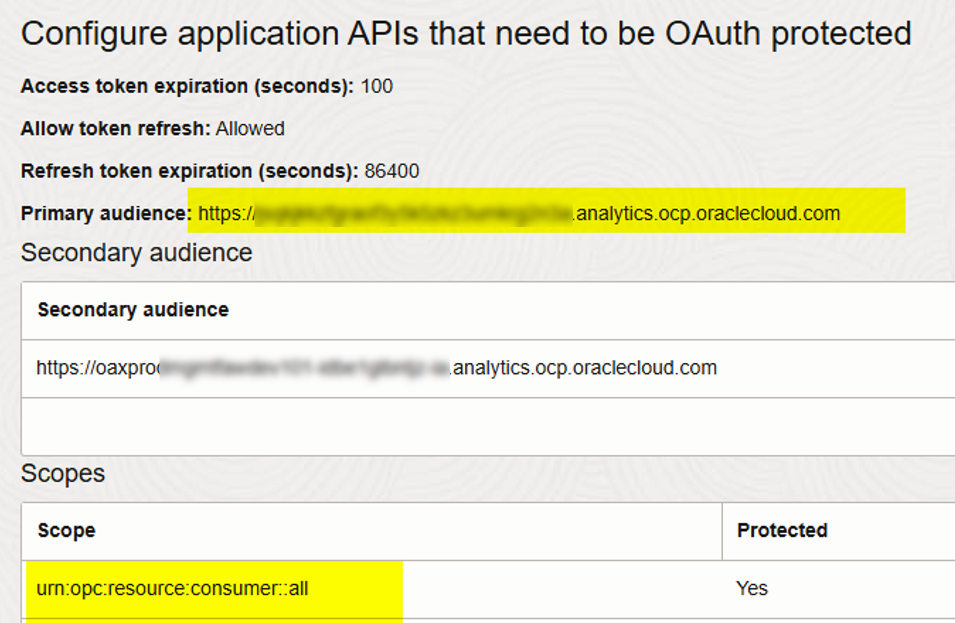Image resolution: width=955 pixels, height=623 pixels.
Task: Click the "Protected" column header
Action: pyautogui.click(x=782, y=530)
